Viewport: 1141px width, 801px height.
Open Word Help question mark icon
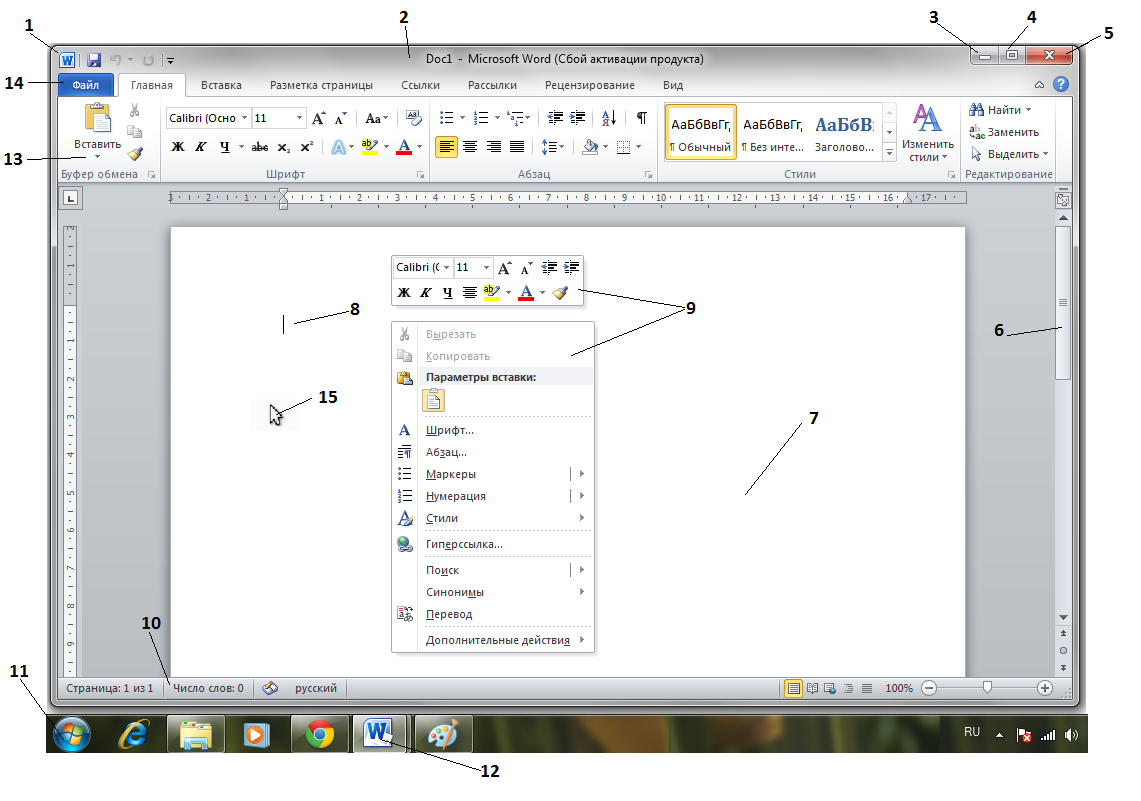(x=1061, y=84)
